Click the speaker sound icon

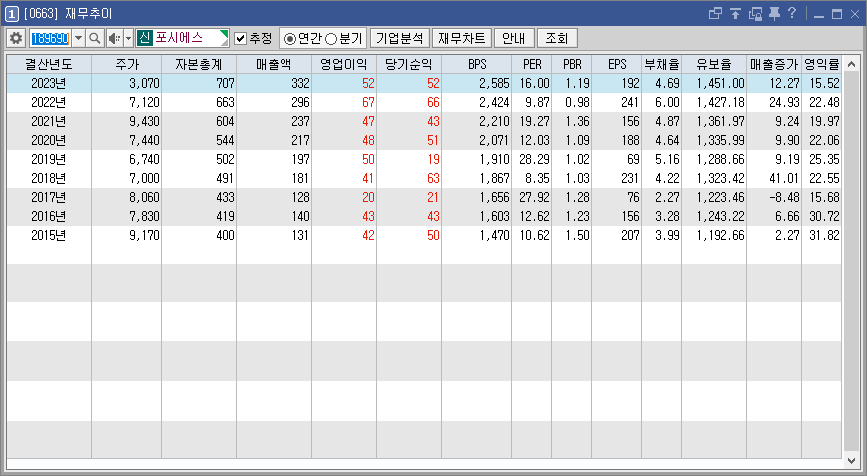click(114, 38)
